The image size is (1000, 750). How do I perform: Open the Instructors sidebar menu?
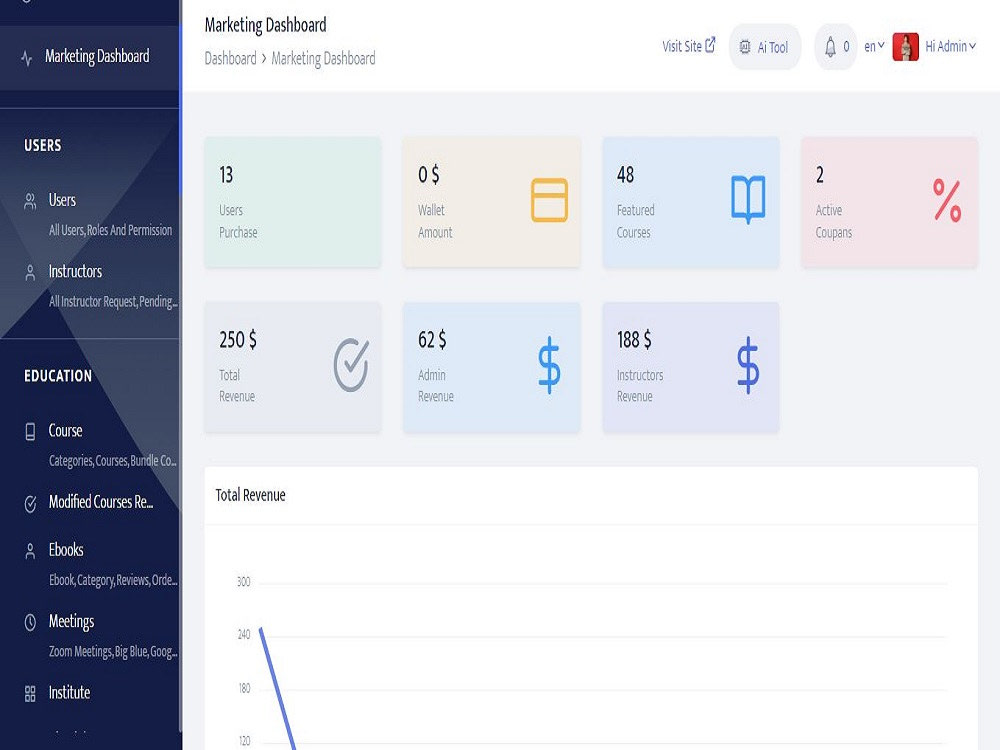(x=75, y=272)
